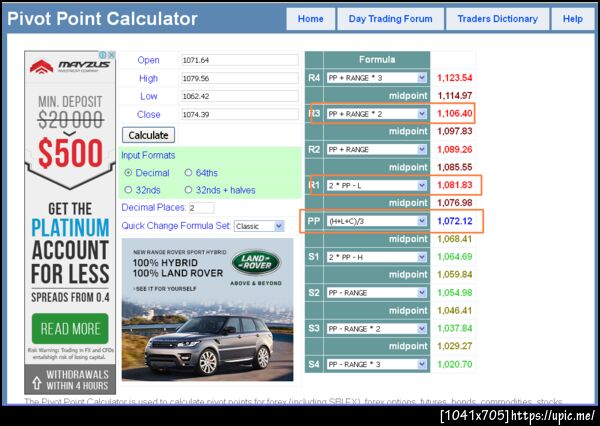Click the Open price input field

coord(240,60)
